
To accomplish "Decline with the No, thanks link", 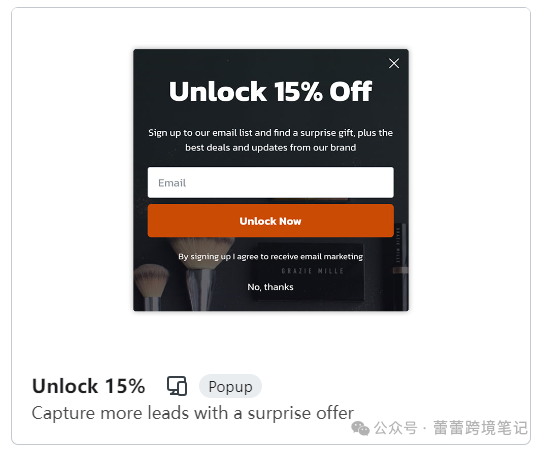I will coord(271,287).
